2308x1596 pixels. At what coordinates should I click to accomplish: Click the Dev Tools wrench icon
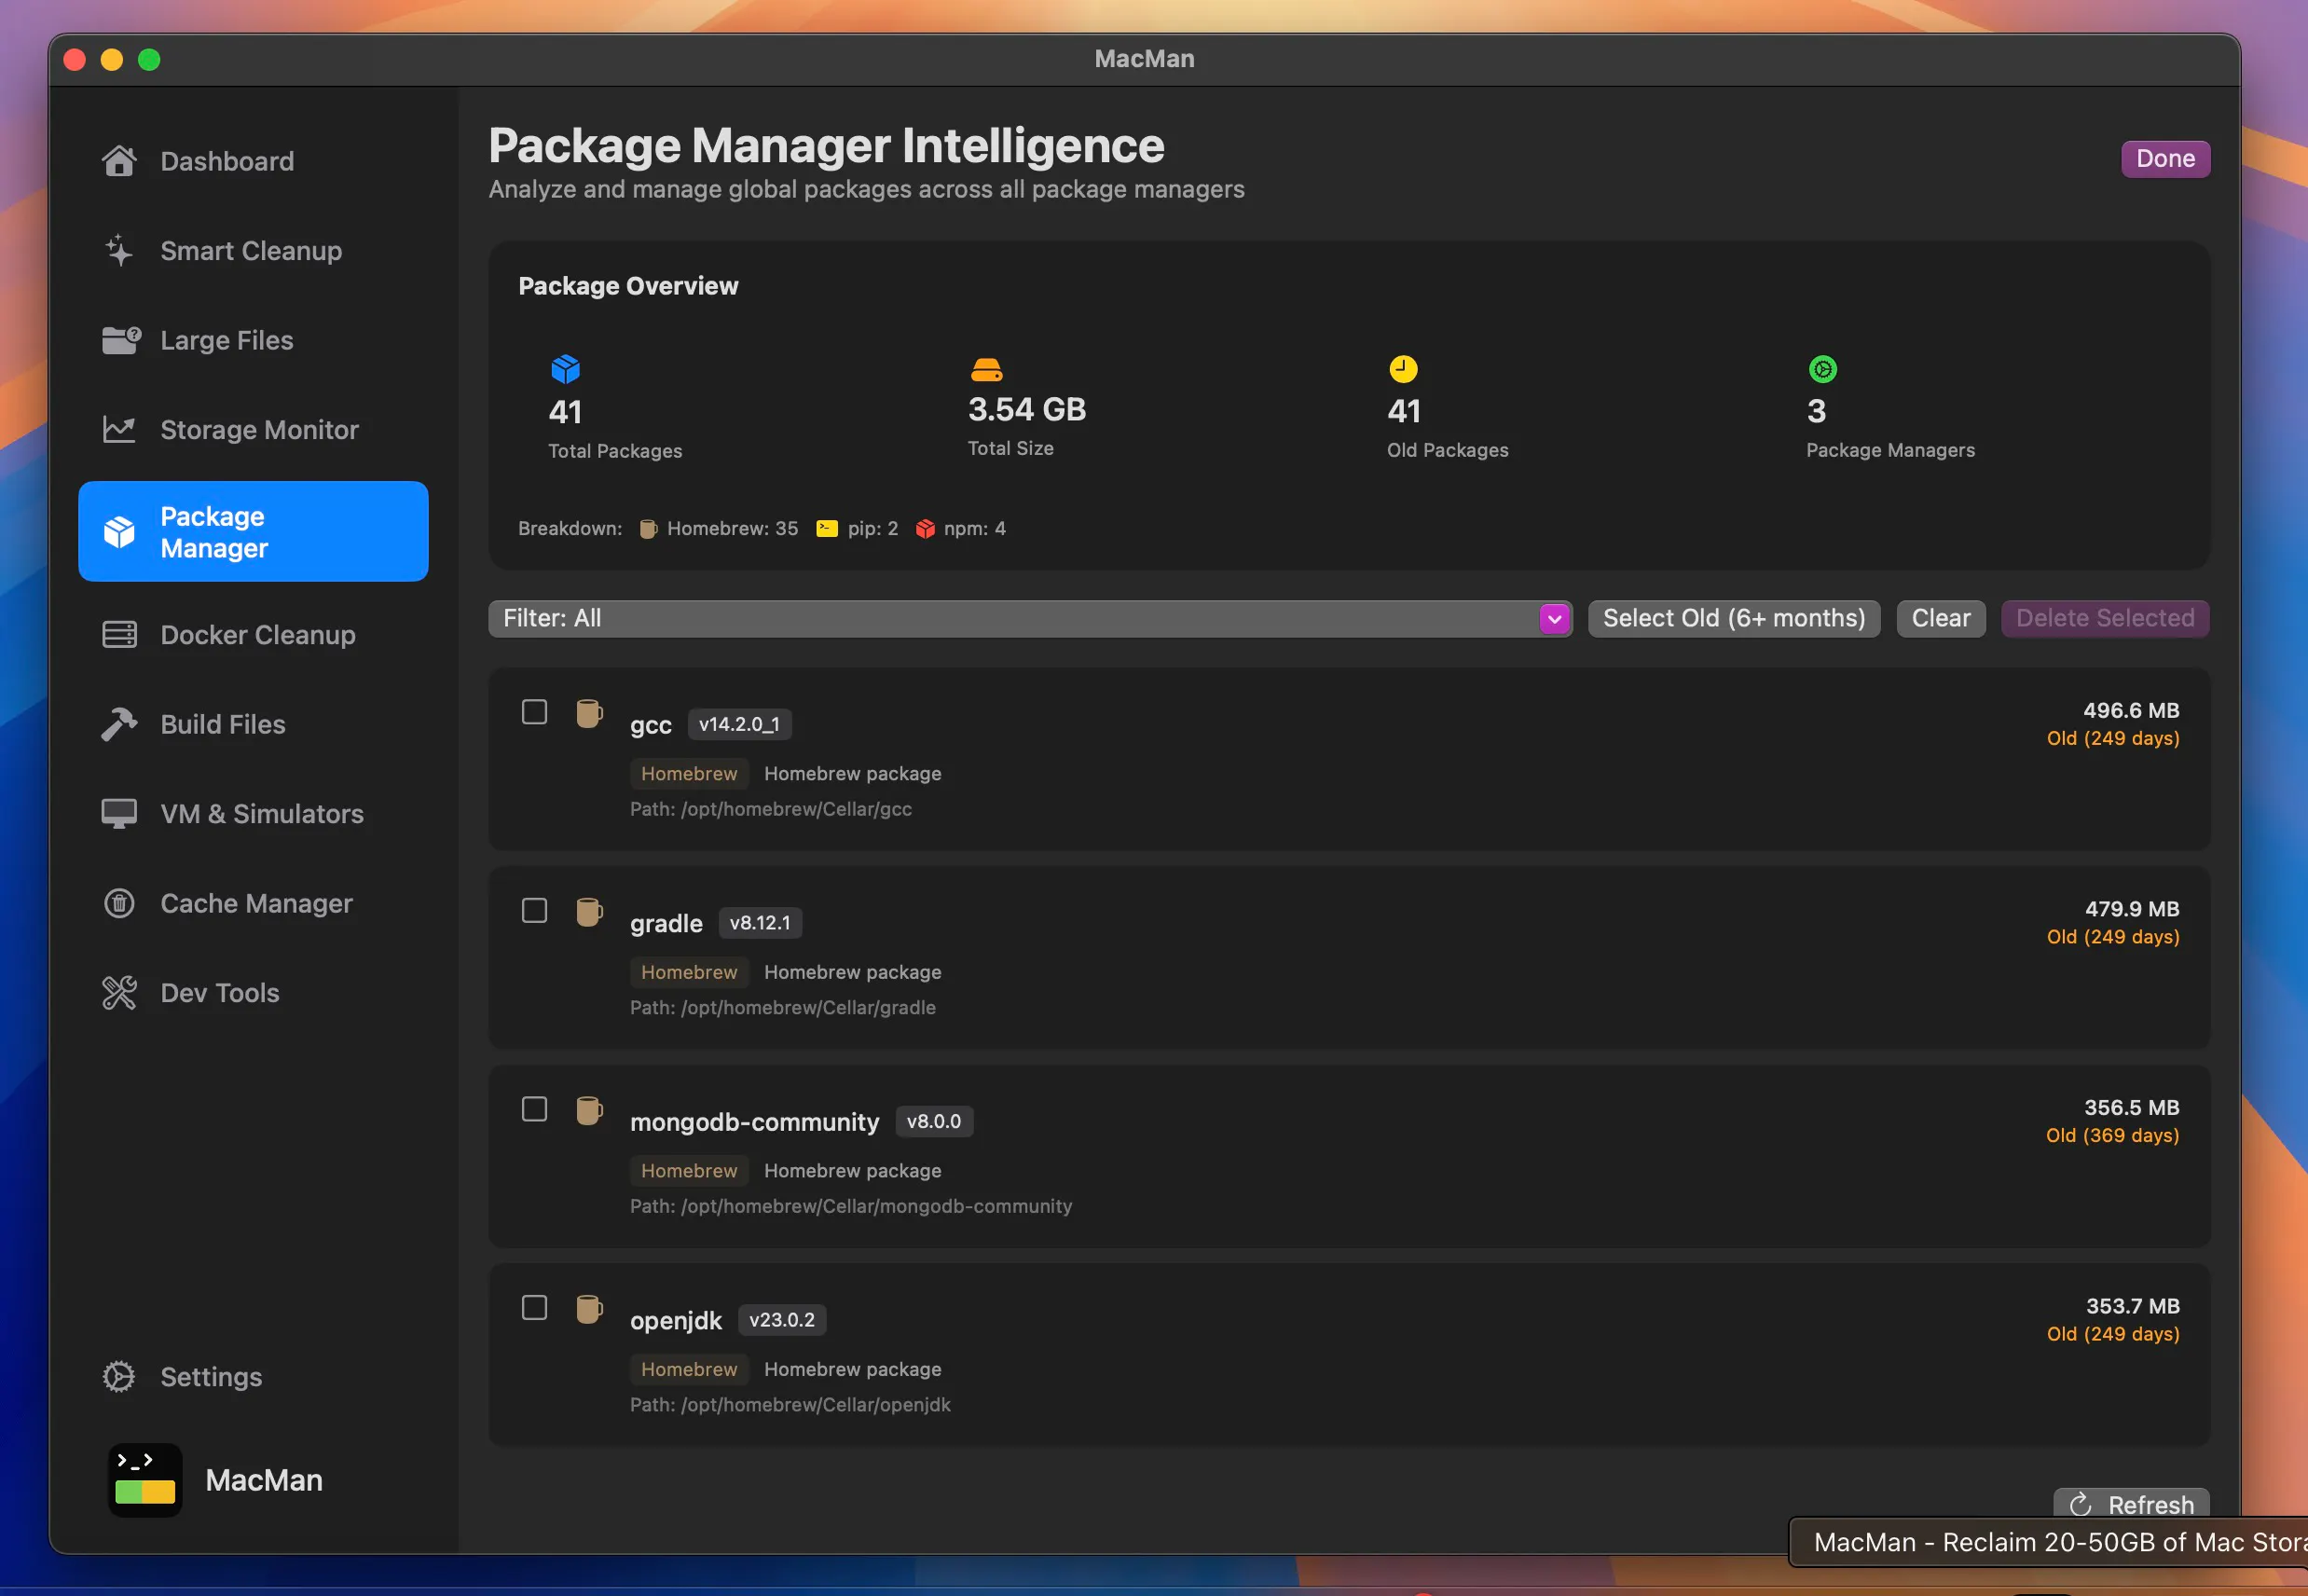(x=119, y=992)
